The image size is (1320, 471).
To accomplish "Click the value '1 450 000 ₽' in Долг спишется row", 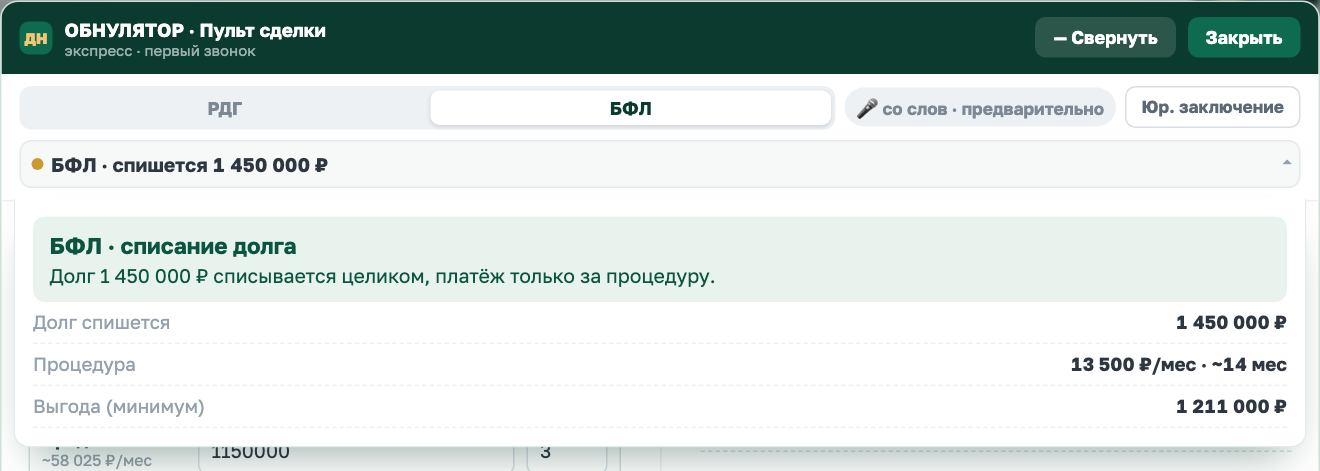I will 1231,323.
